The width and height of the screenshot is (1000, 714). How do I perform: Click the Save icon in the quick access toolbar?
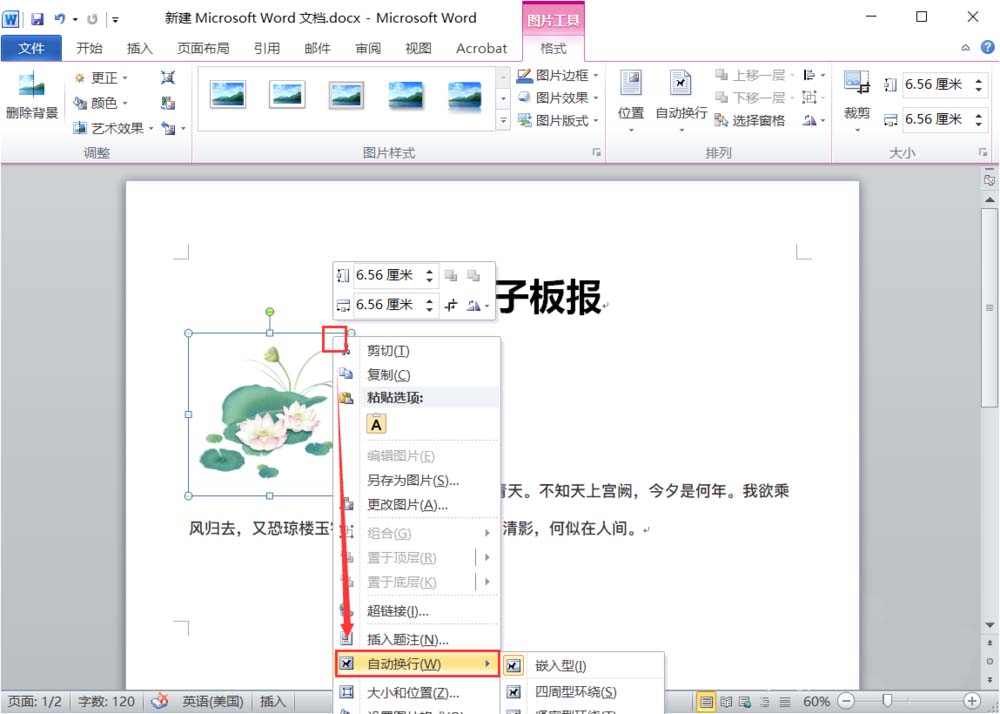click(x=38, y=19)
